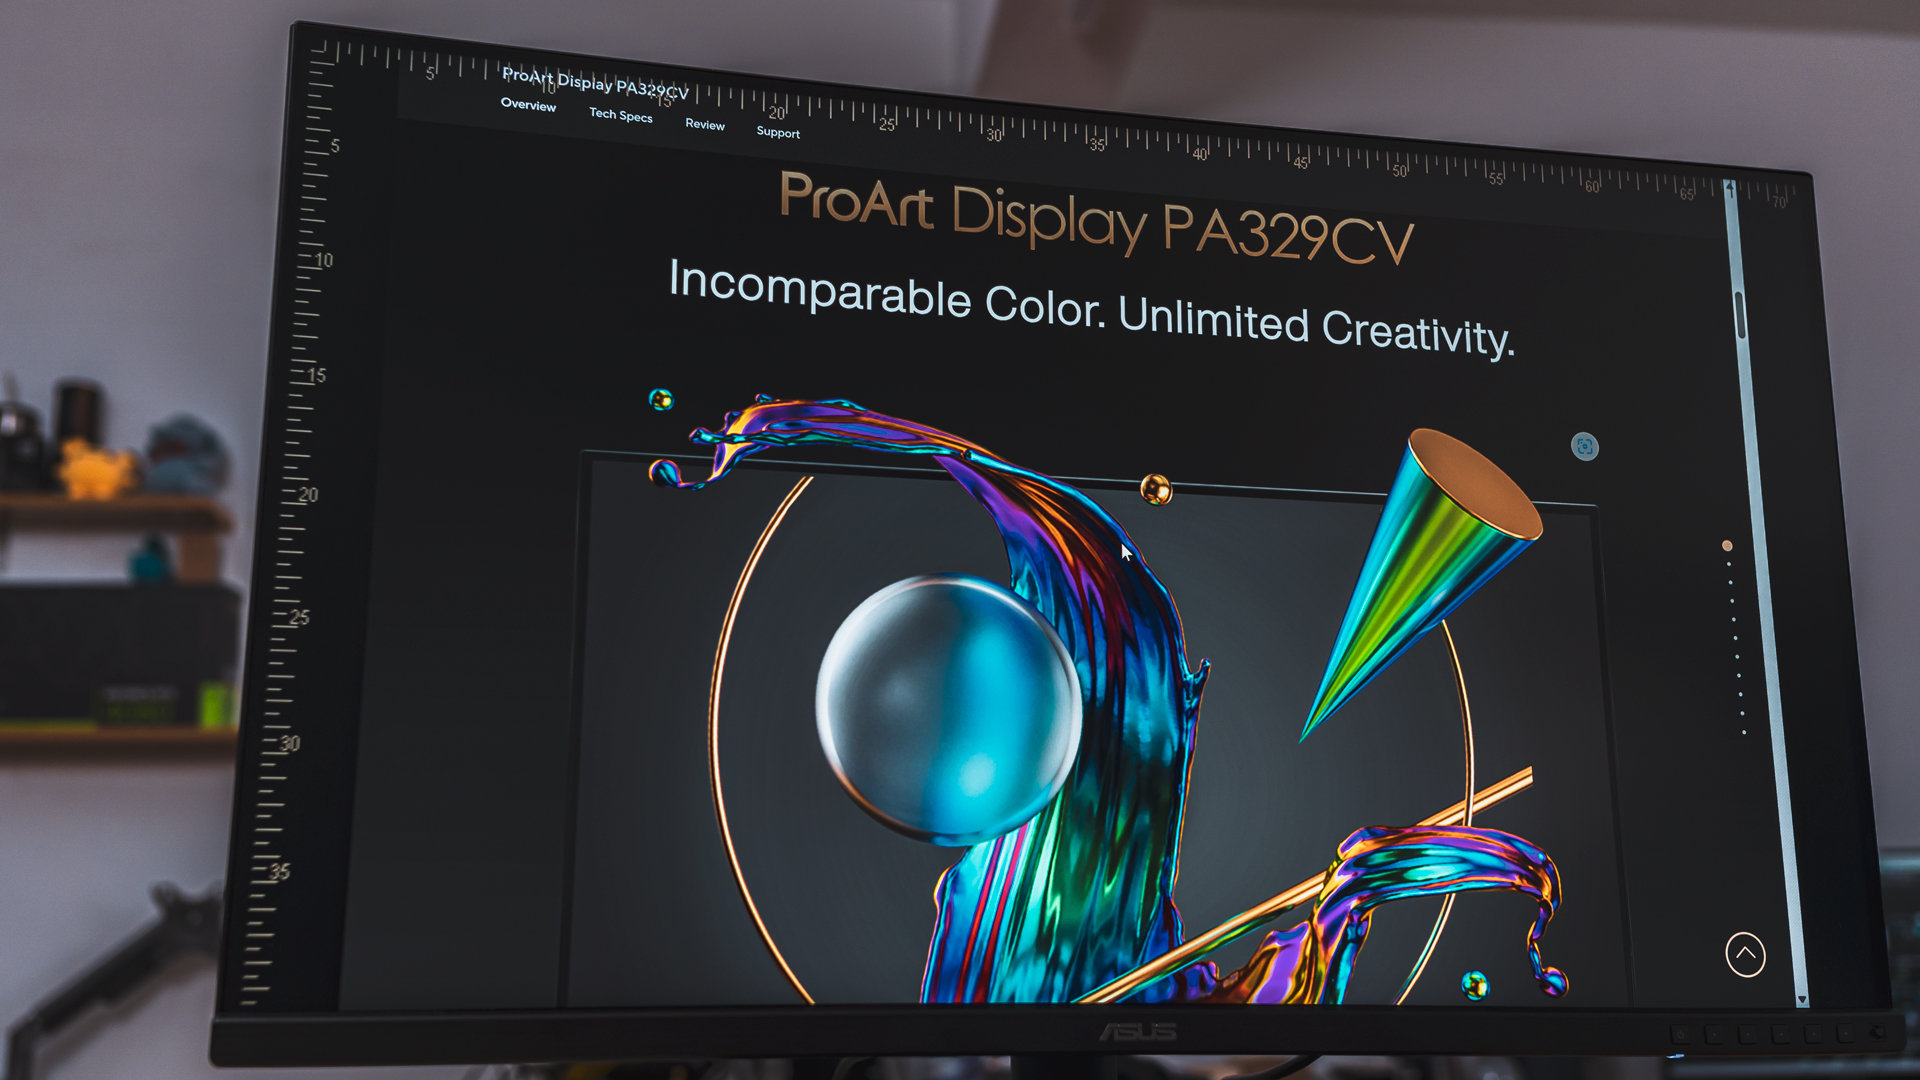Viewport: 1920px width, 1080px height.
Task: Click the small ProArt Display PA329CV header link
Action: point(595,82)
